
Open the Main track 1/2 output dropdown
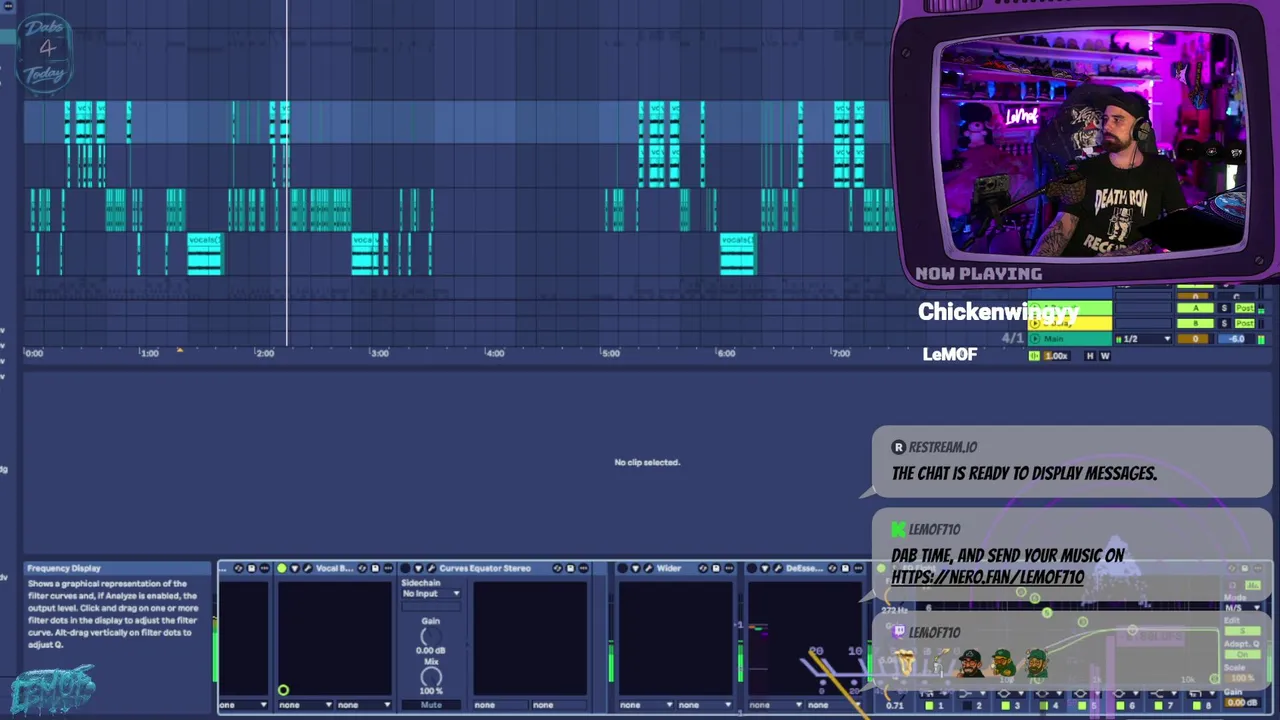(1143, 339)
